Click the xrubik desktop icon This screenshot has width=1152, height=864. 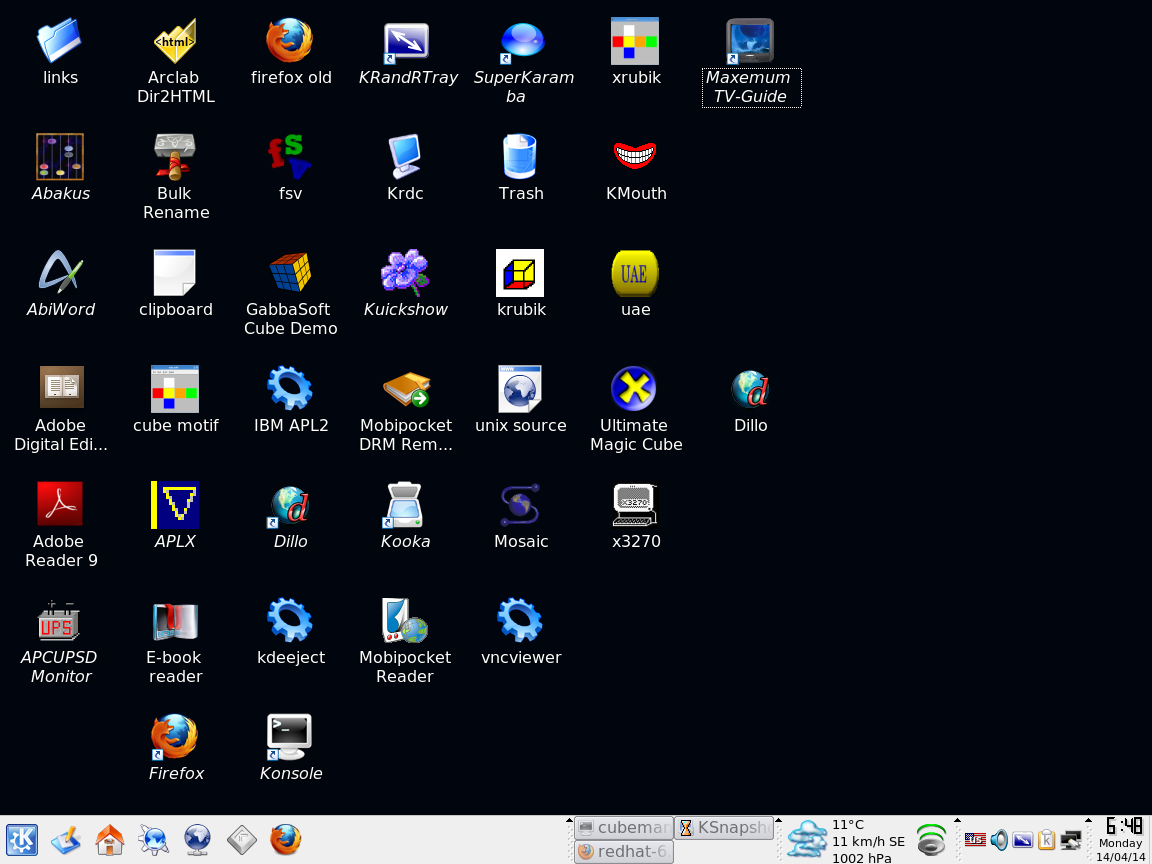coord(636,41)
